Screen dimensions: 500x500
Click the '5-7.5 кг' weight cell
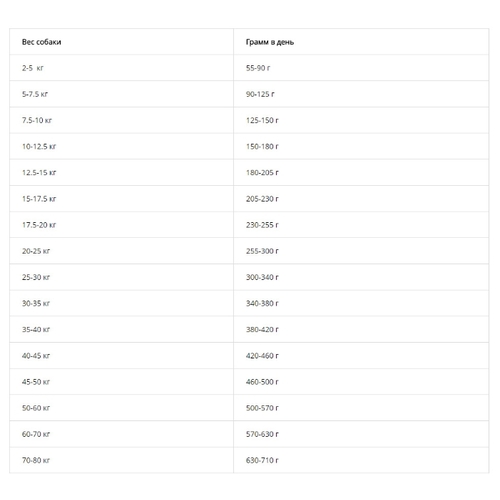point(35,94)
